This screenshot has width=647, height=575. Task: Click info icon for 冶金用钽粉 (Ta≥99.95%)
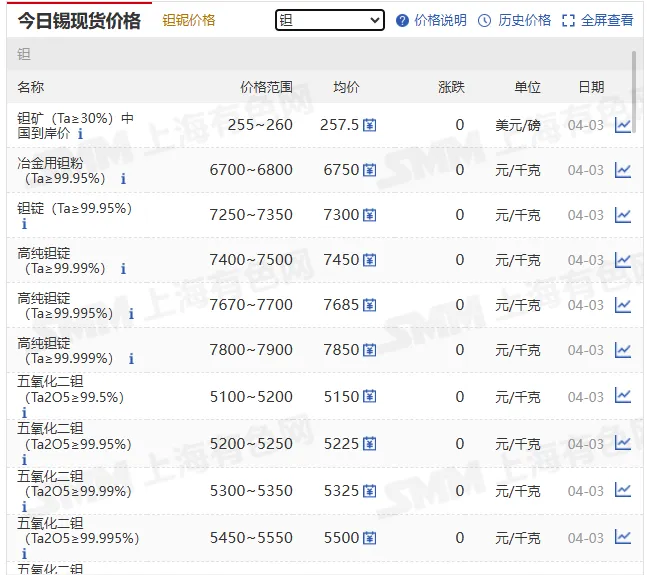tap(123, 179)
